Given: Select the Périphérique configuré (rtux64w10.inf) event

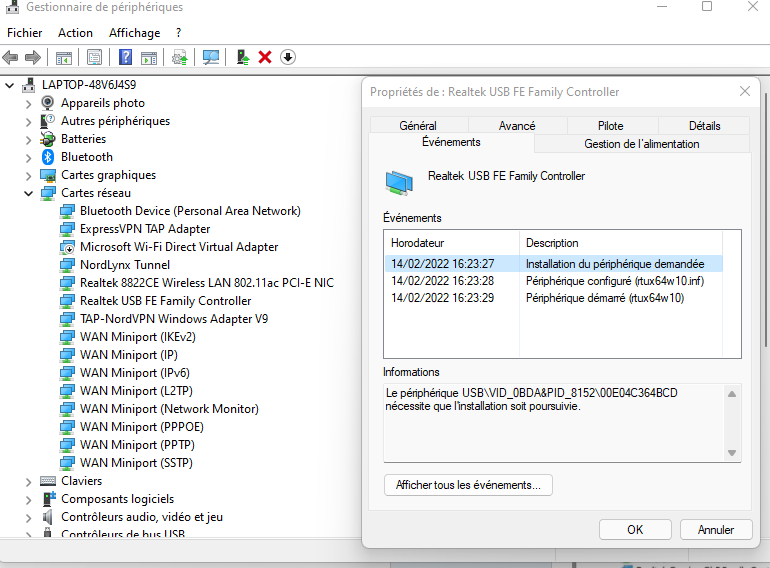Looking at the screenshot, I should point(554,281).
